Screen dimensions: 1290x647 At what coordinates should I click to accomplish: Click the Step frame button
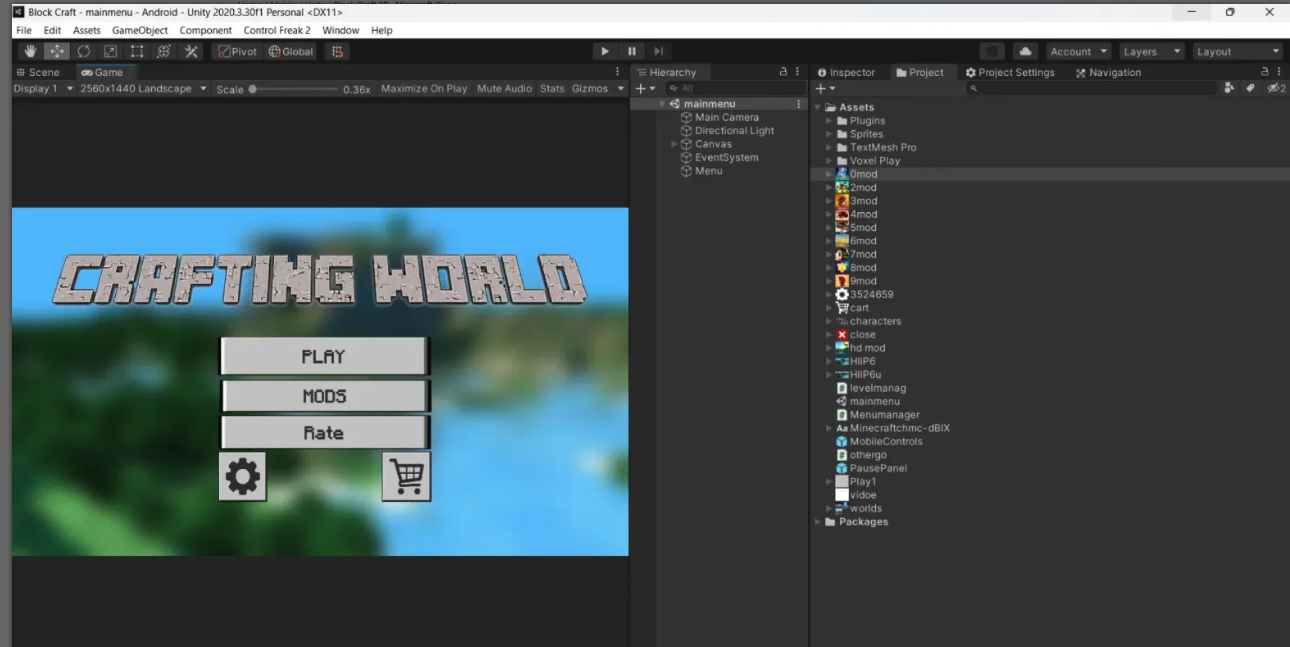pos(658,51)
